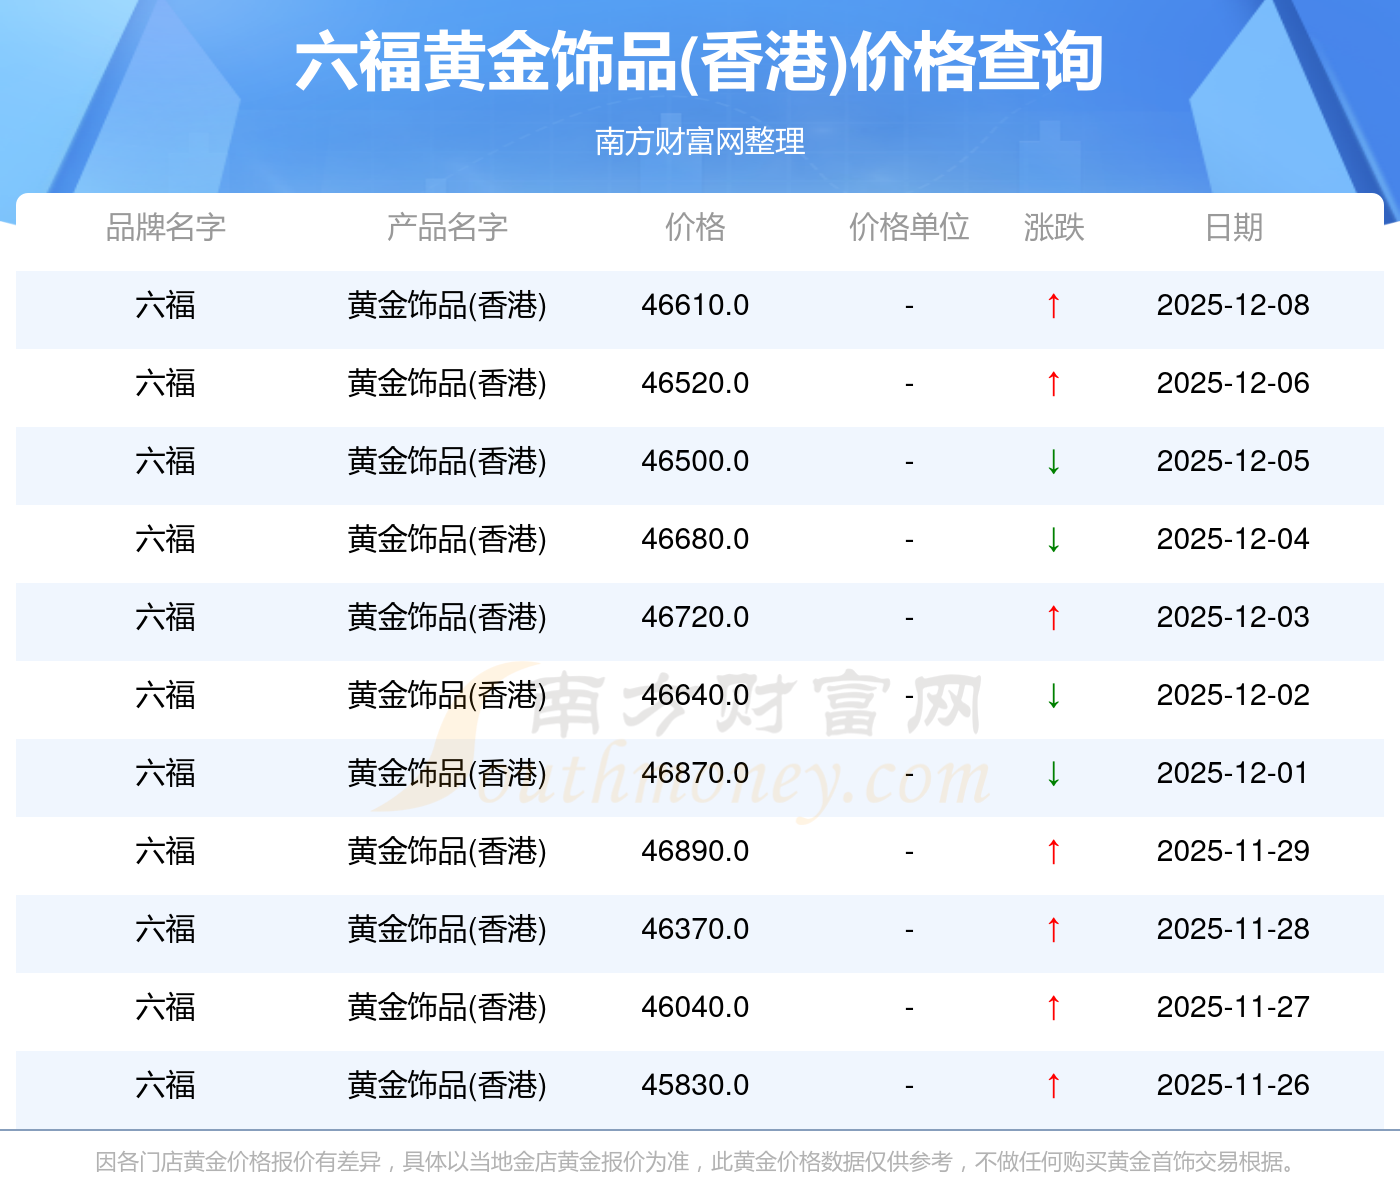
Task: Click the date 2025-11-29
Action: pos(1233,851)
